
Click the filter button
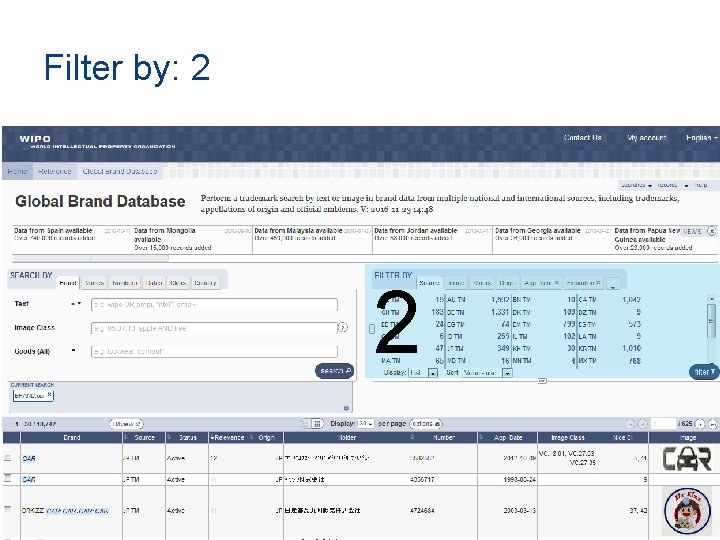tap(704, 372)
